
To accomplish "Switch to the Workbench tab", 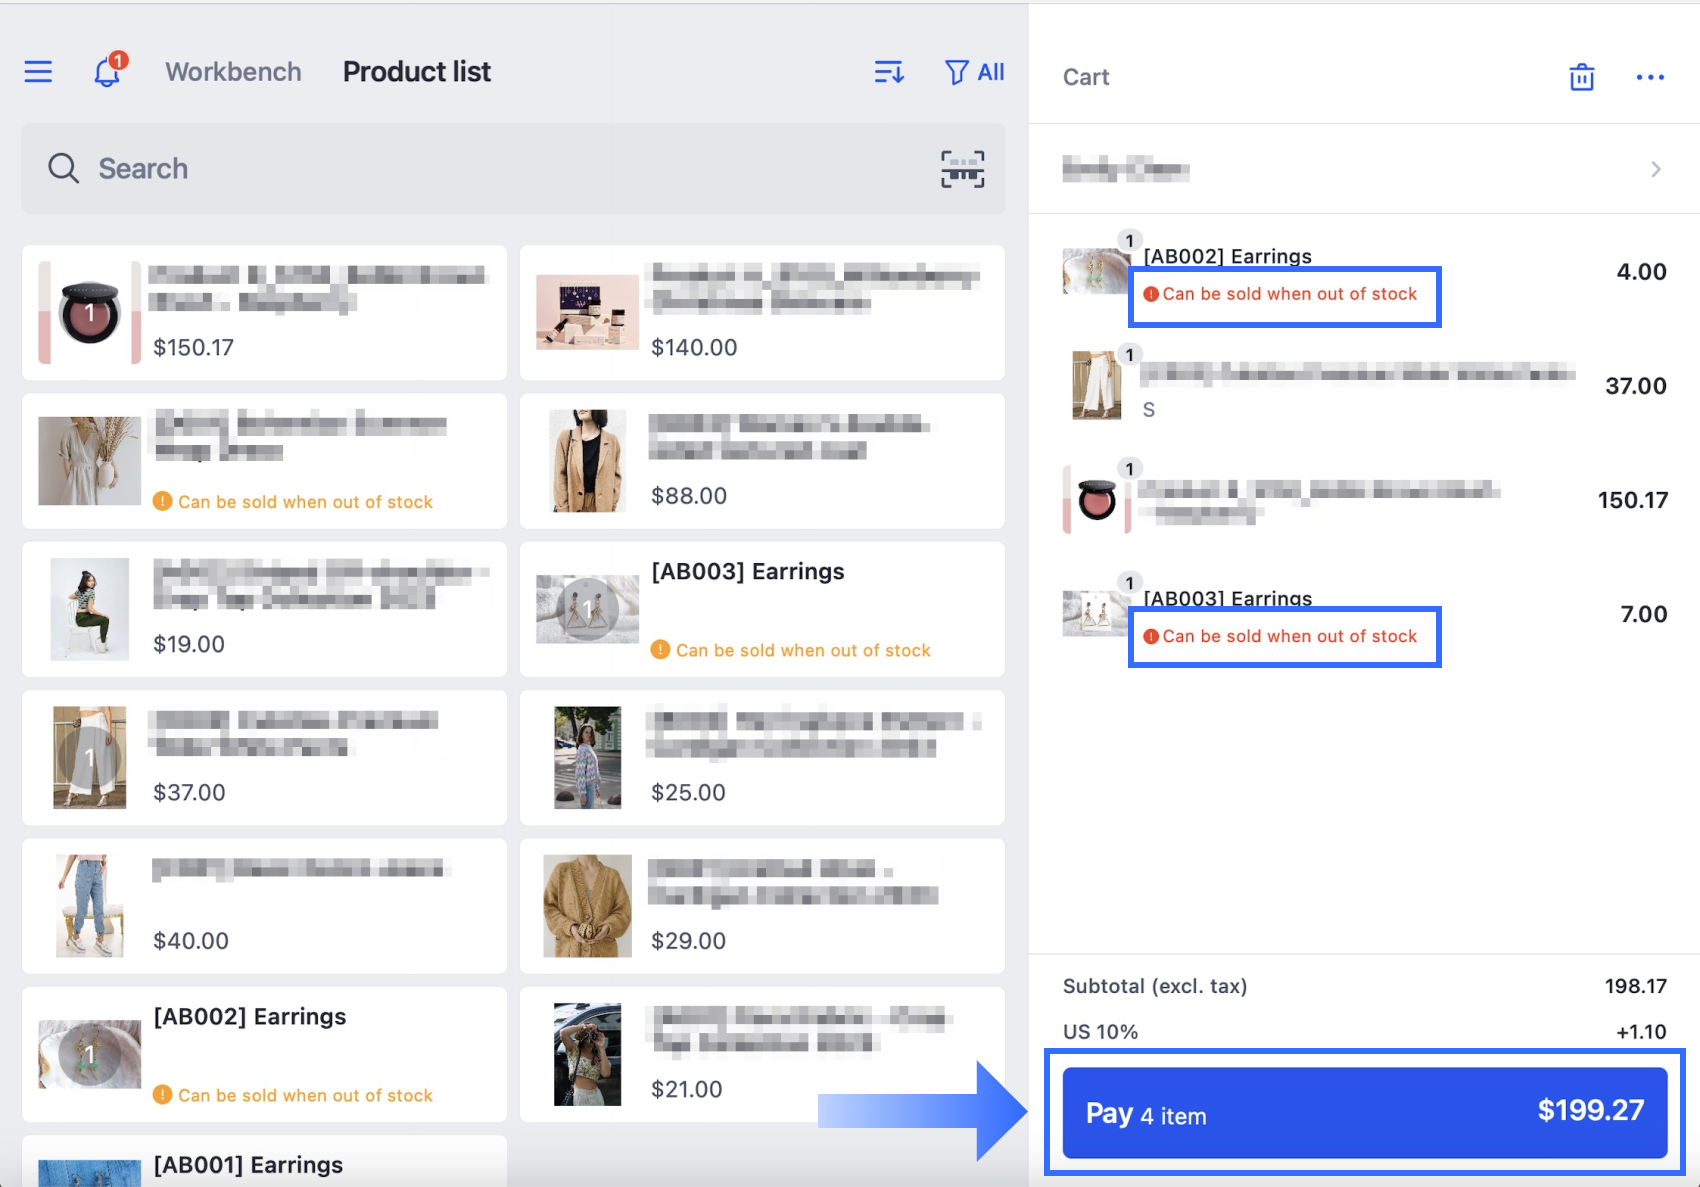I will pos(233,72).
